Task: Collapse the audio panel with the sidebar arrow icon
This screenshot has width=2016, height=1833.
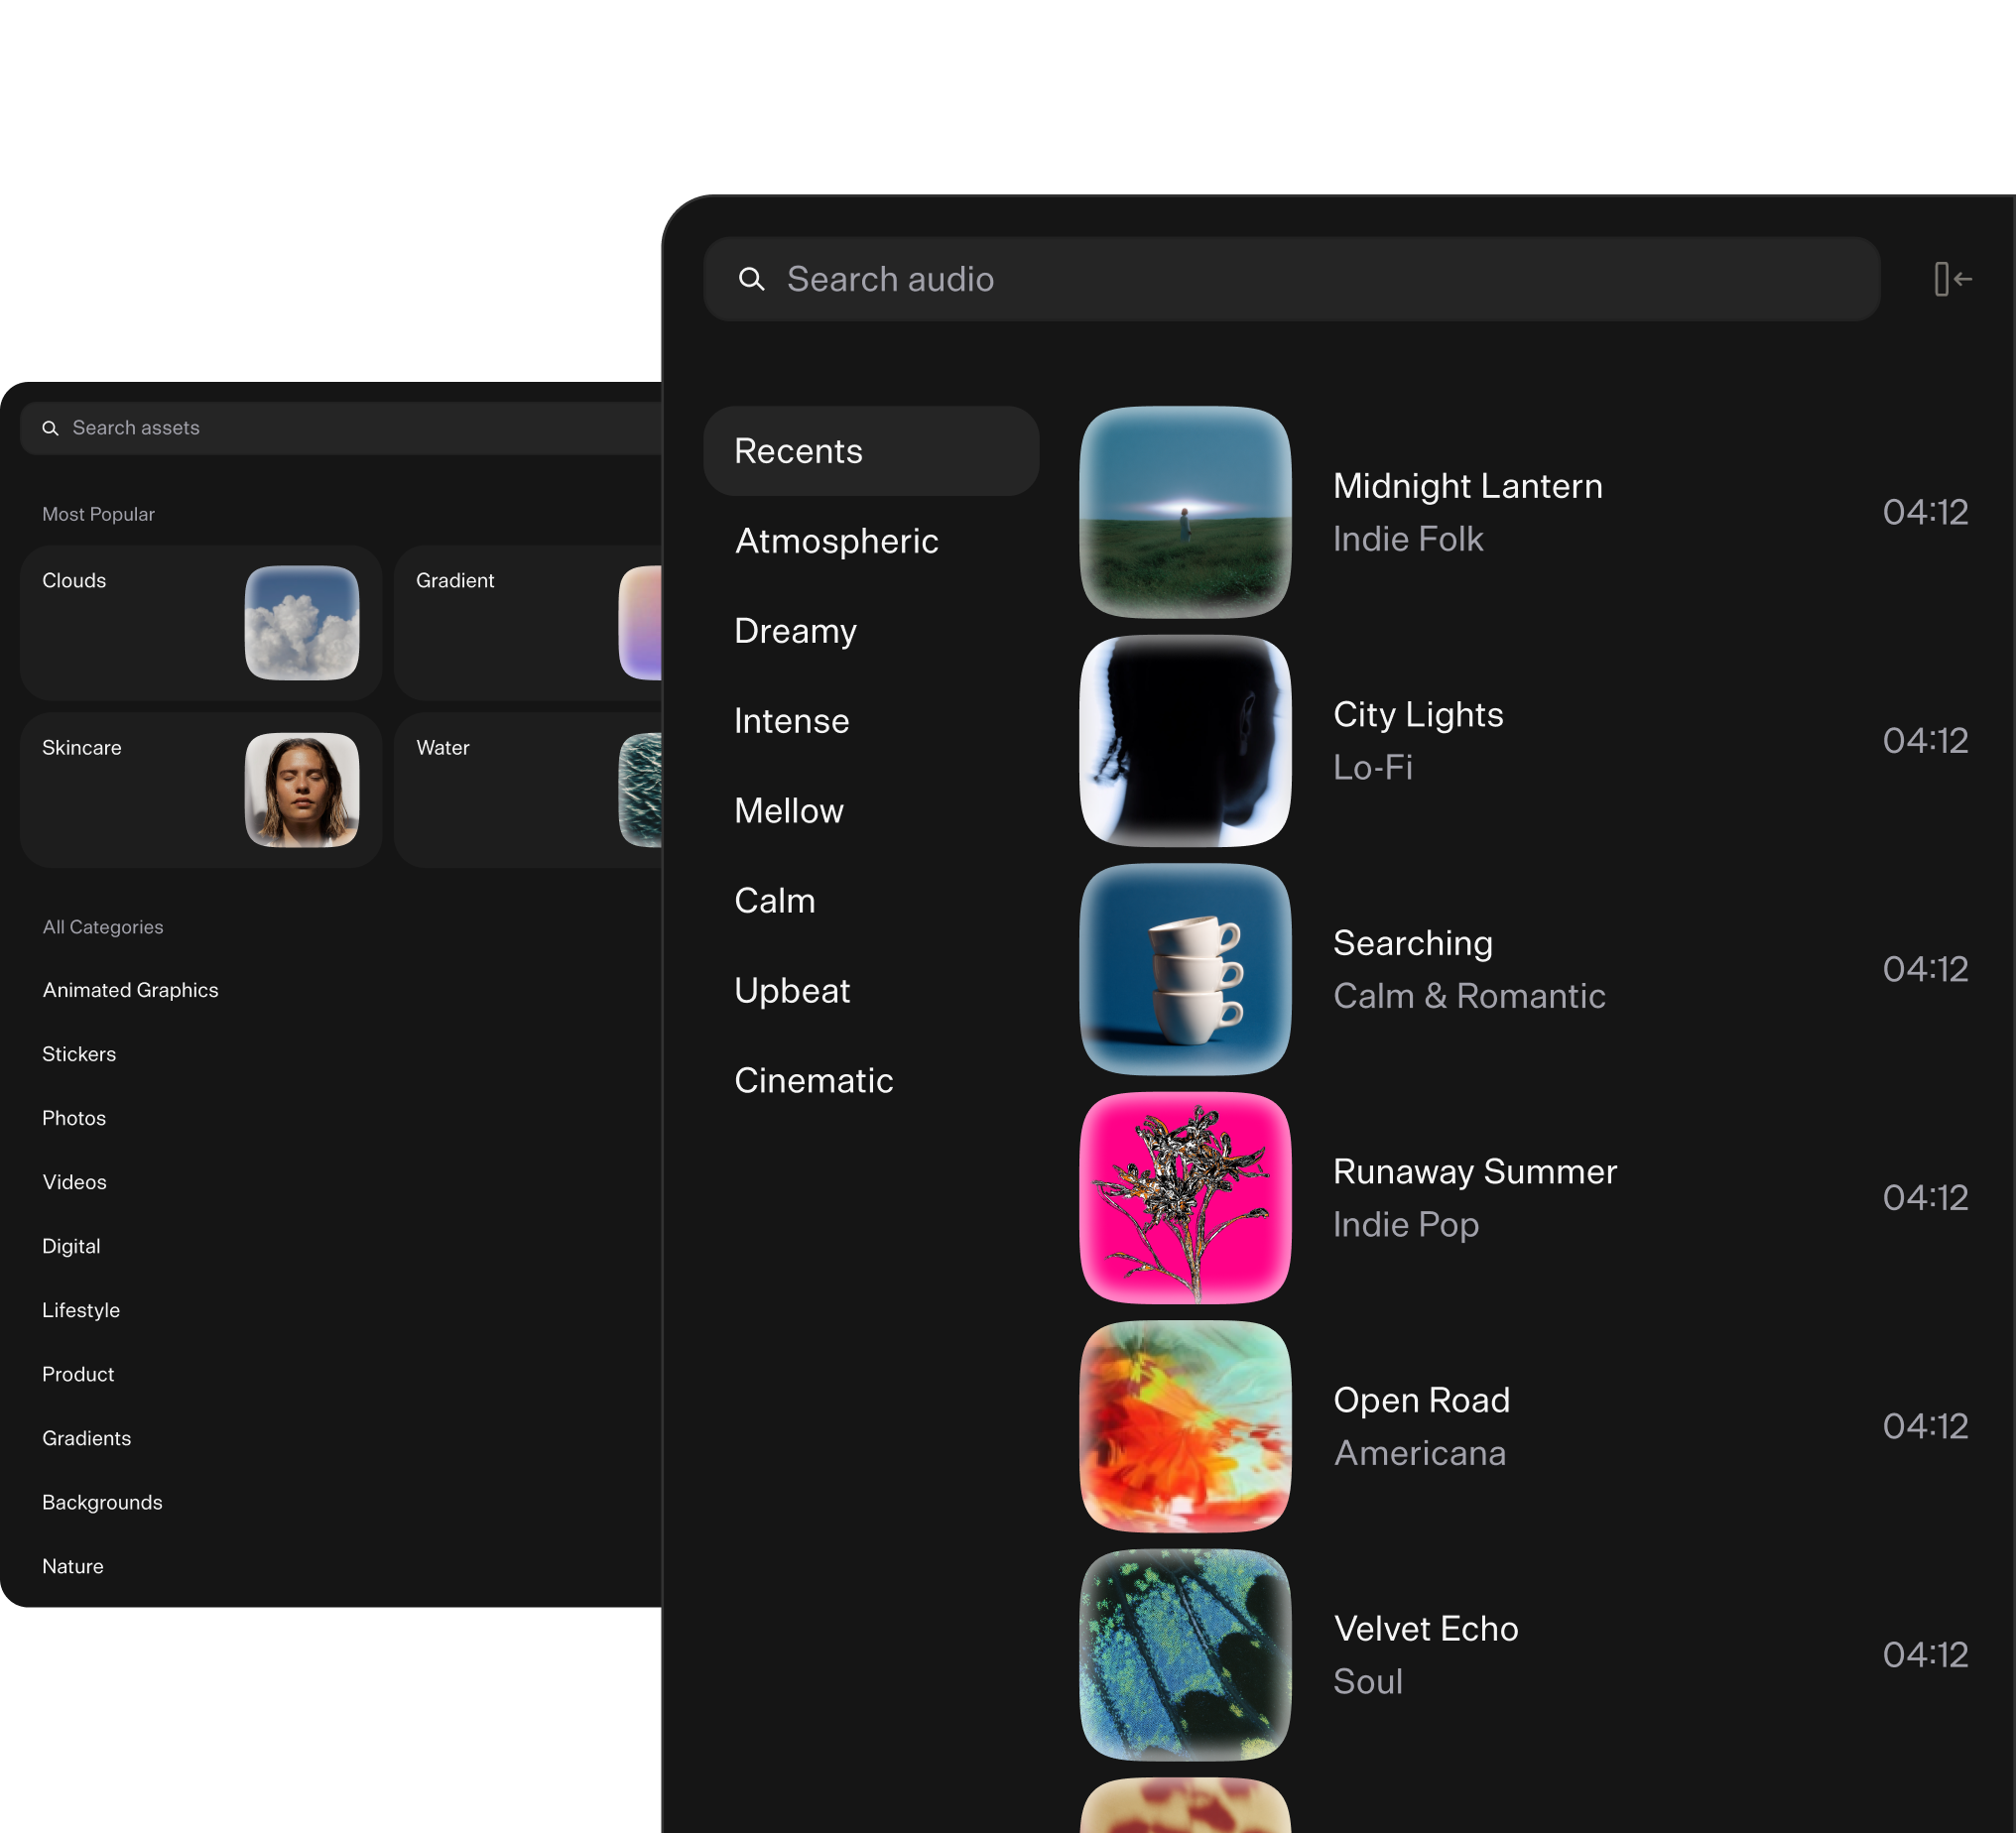Action: click(x=1952, y=279)
